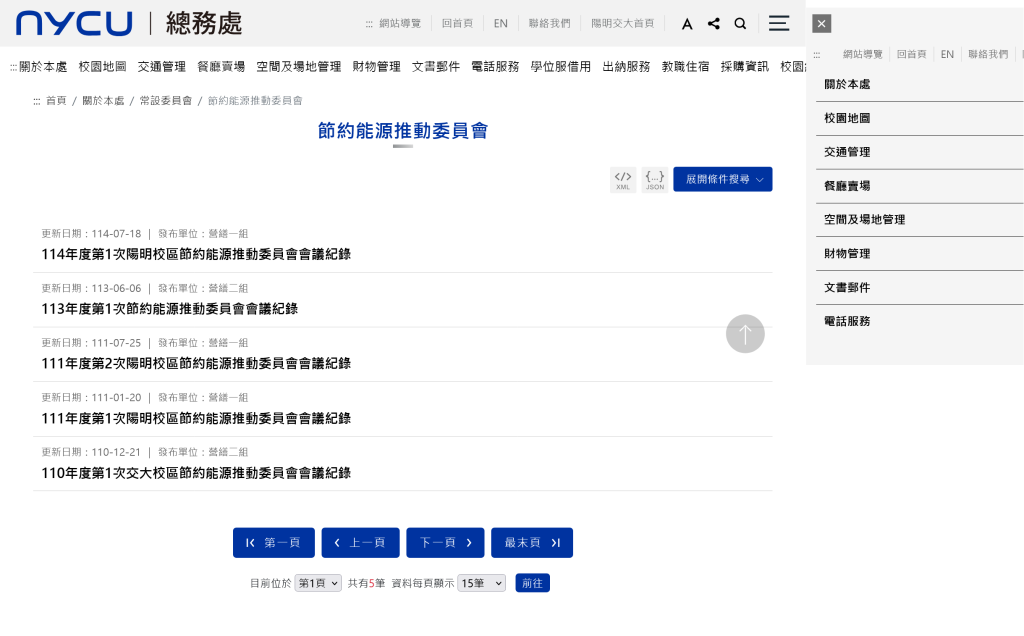Click the search magnifier icon

[x=740, y=24]
